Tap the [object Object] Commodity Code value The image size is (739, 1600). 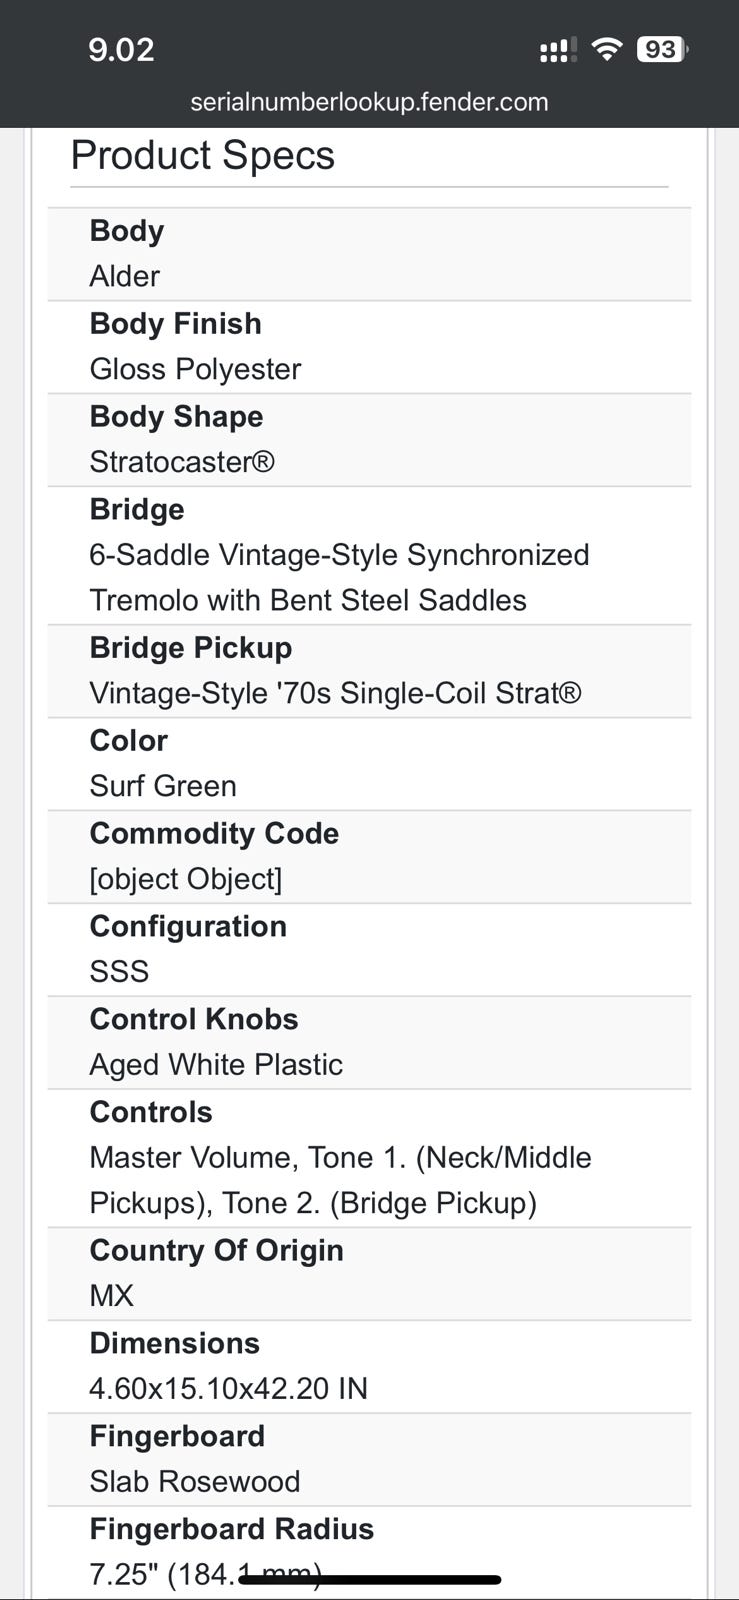coord(186,879)
